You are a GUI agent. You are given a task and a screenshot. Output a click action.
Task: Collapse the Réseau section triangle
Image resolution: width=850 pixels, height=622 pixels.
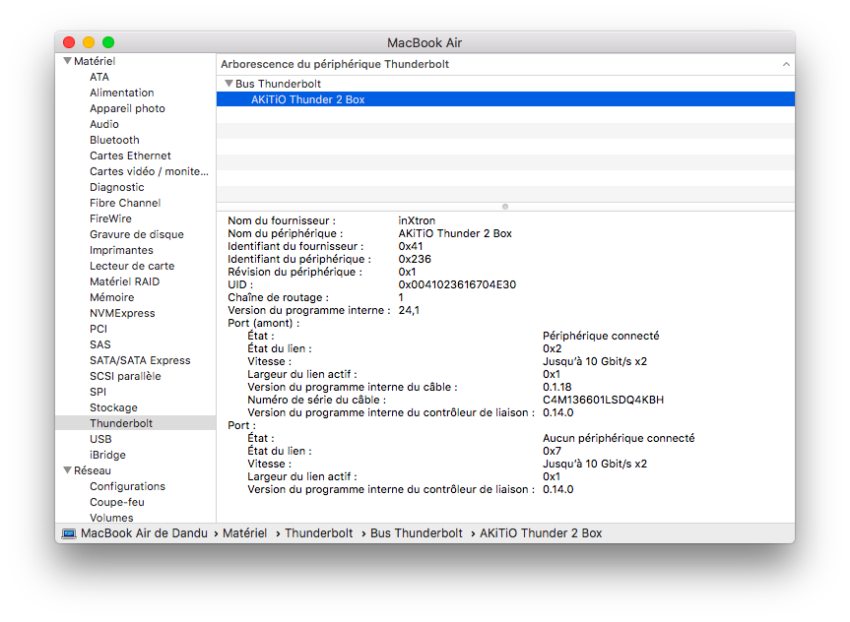click(68, 470)
